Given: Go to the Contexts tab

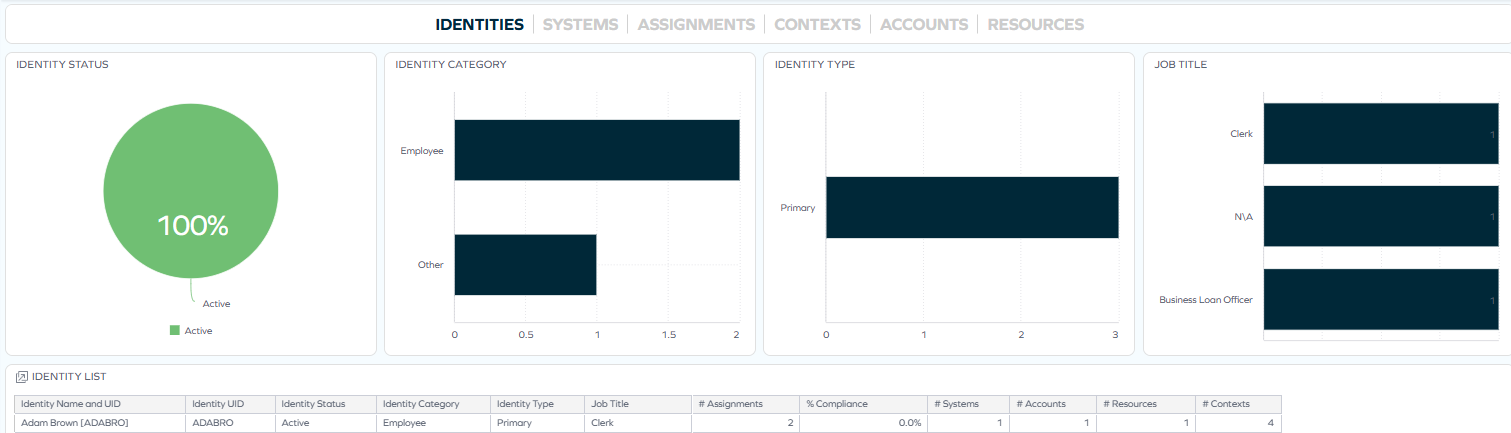Looking at the screenshot, I should [817, 24].
